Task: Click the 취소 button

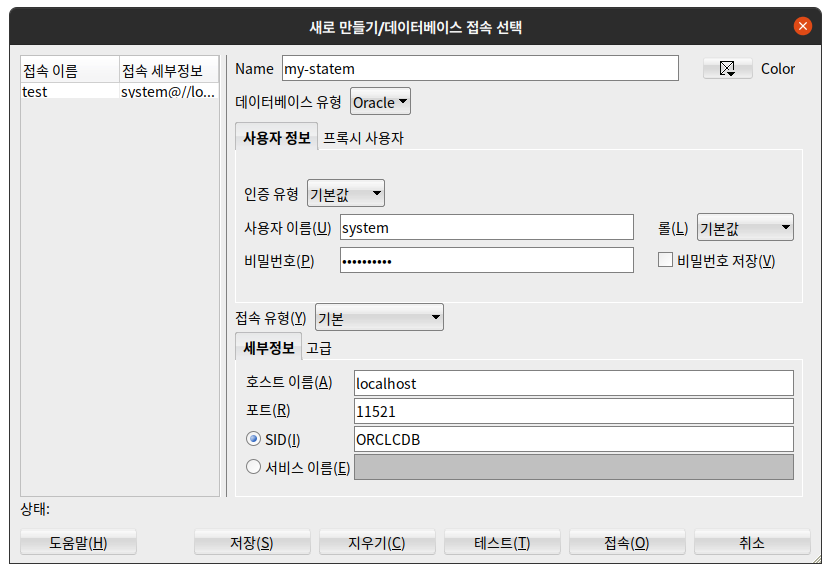Action: [x=753, y=543]
